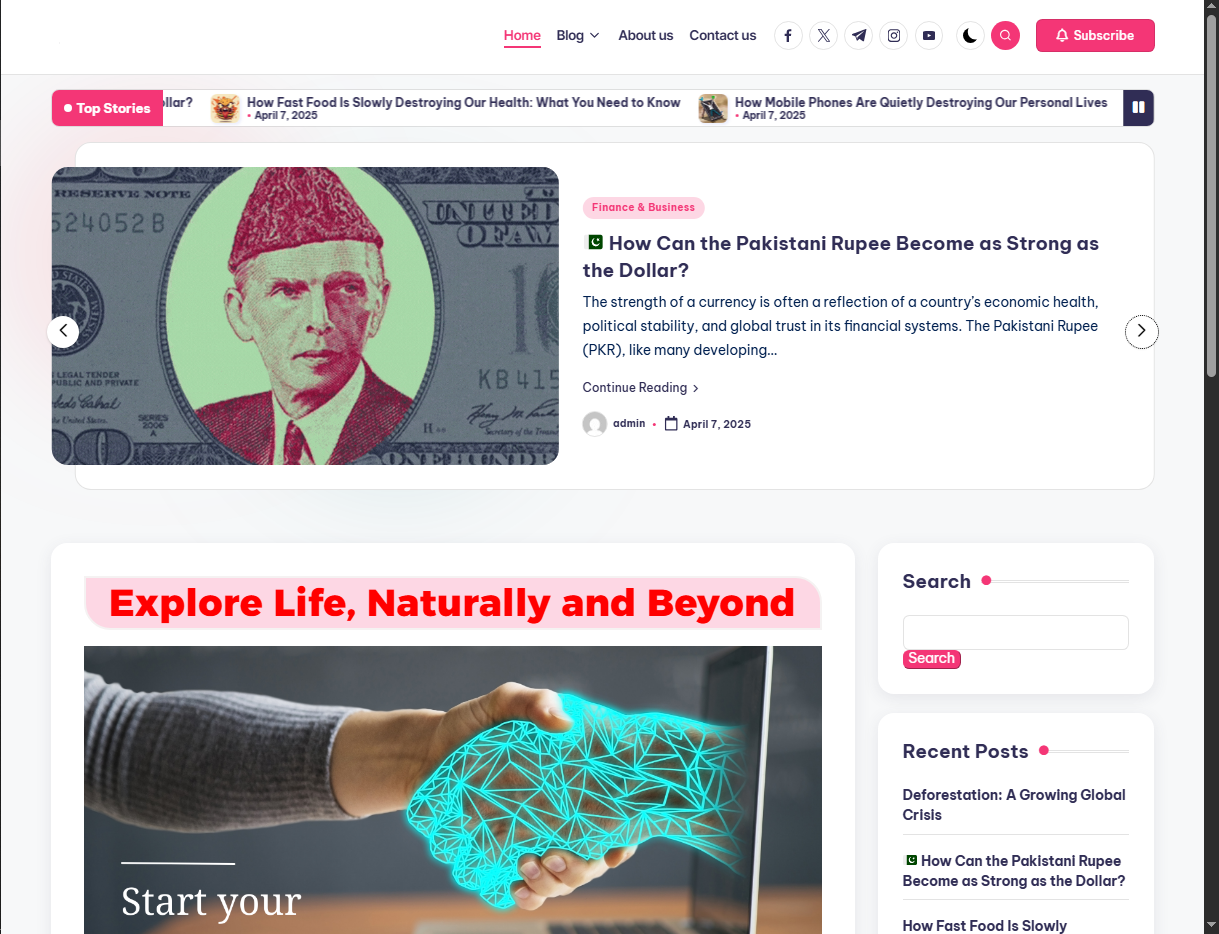The height and width of the screenshot is (934, 1219).
Task: Open the Instagram social icon
Action: click(894, 36)
